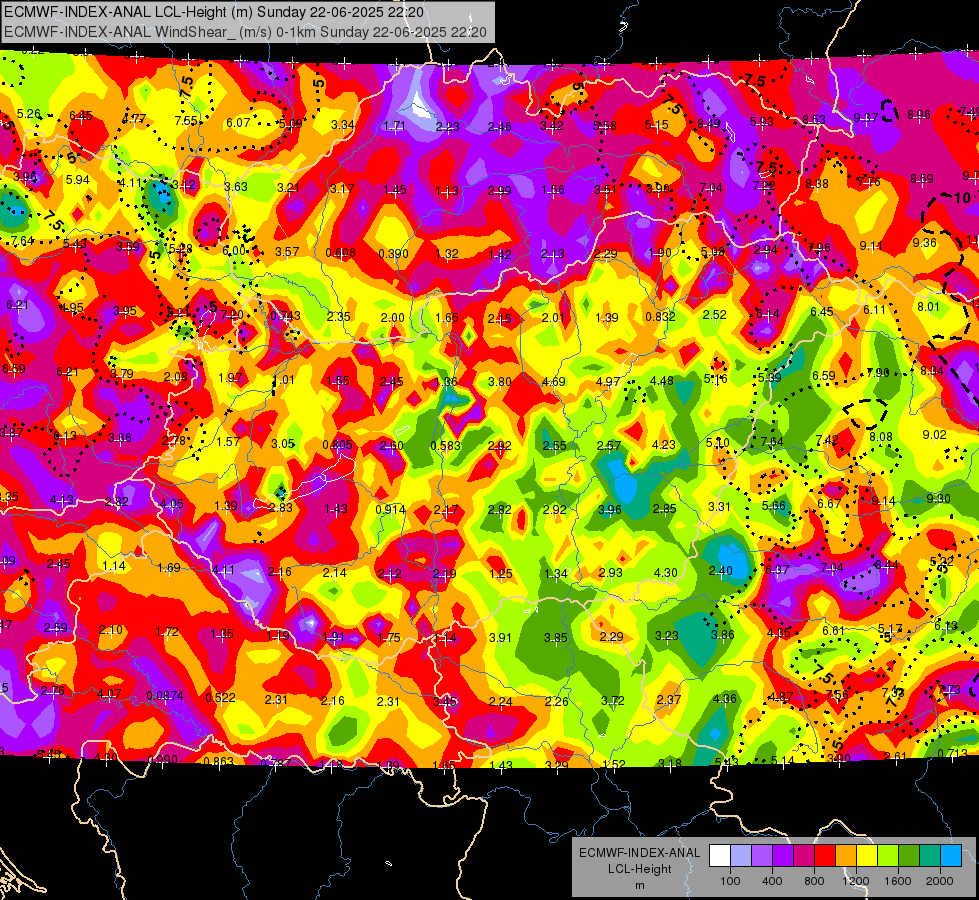Screen dimensions: 979x900
Task: Click the grid value 4.36
Action: (x=724, y=698)
